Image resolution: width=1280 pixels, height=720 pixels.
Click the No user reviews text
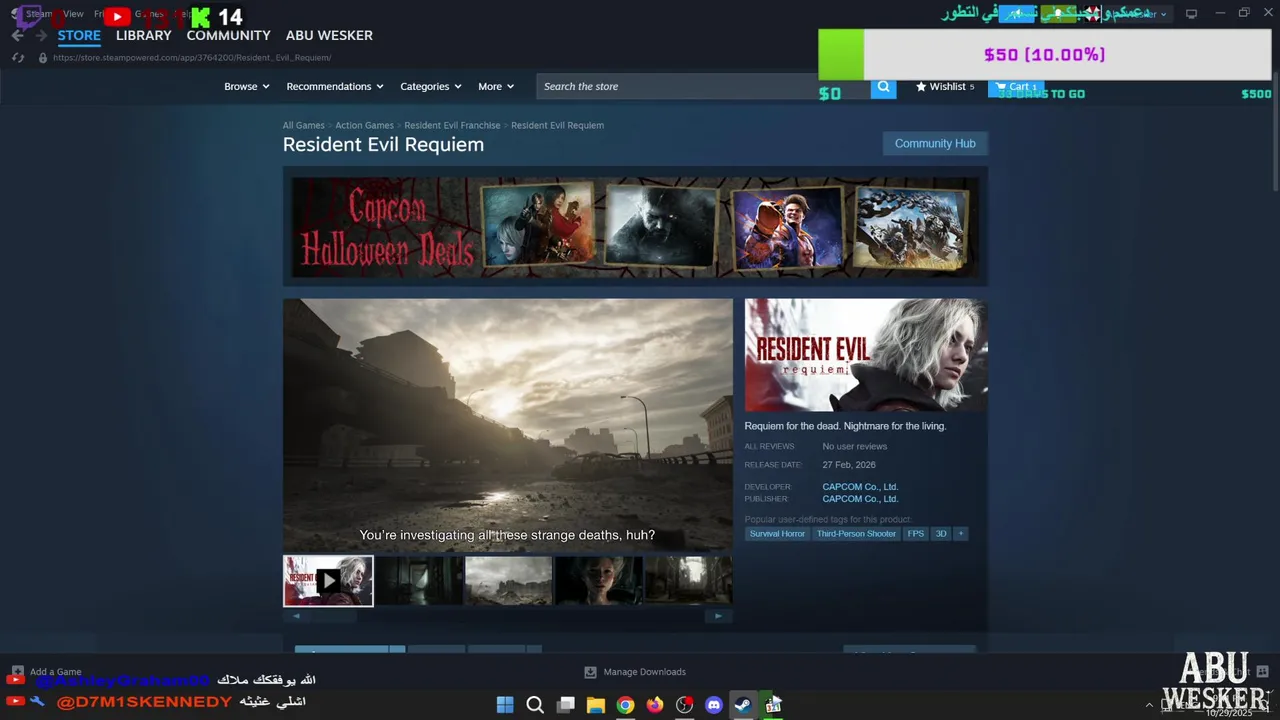pyautogui.click(x=855, y=447)
